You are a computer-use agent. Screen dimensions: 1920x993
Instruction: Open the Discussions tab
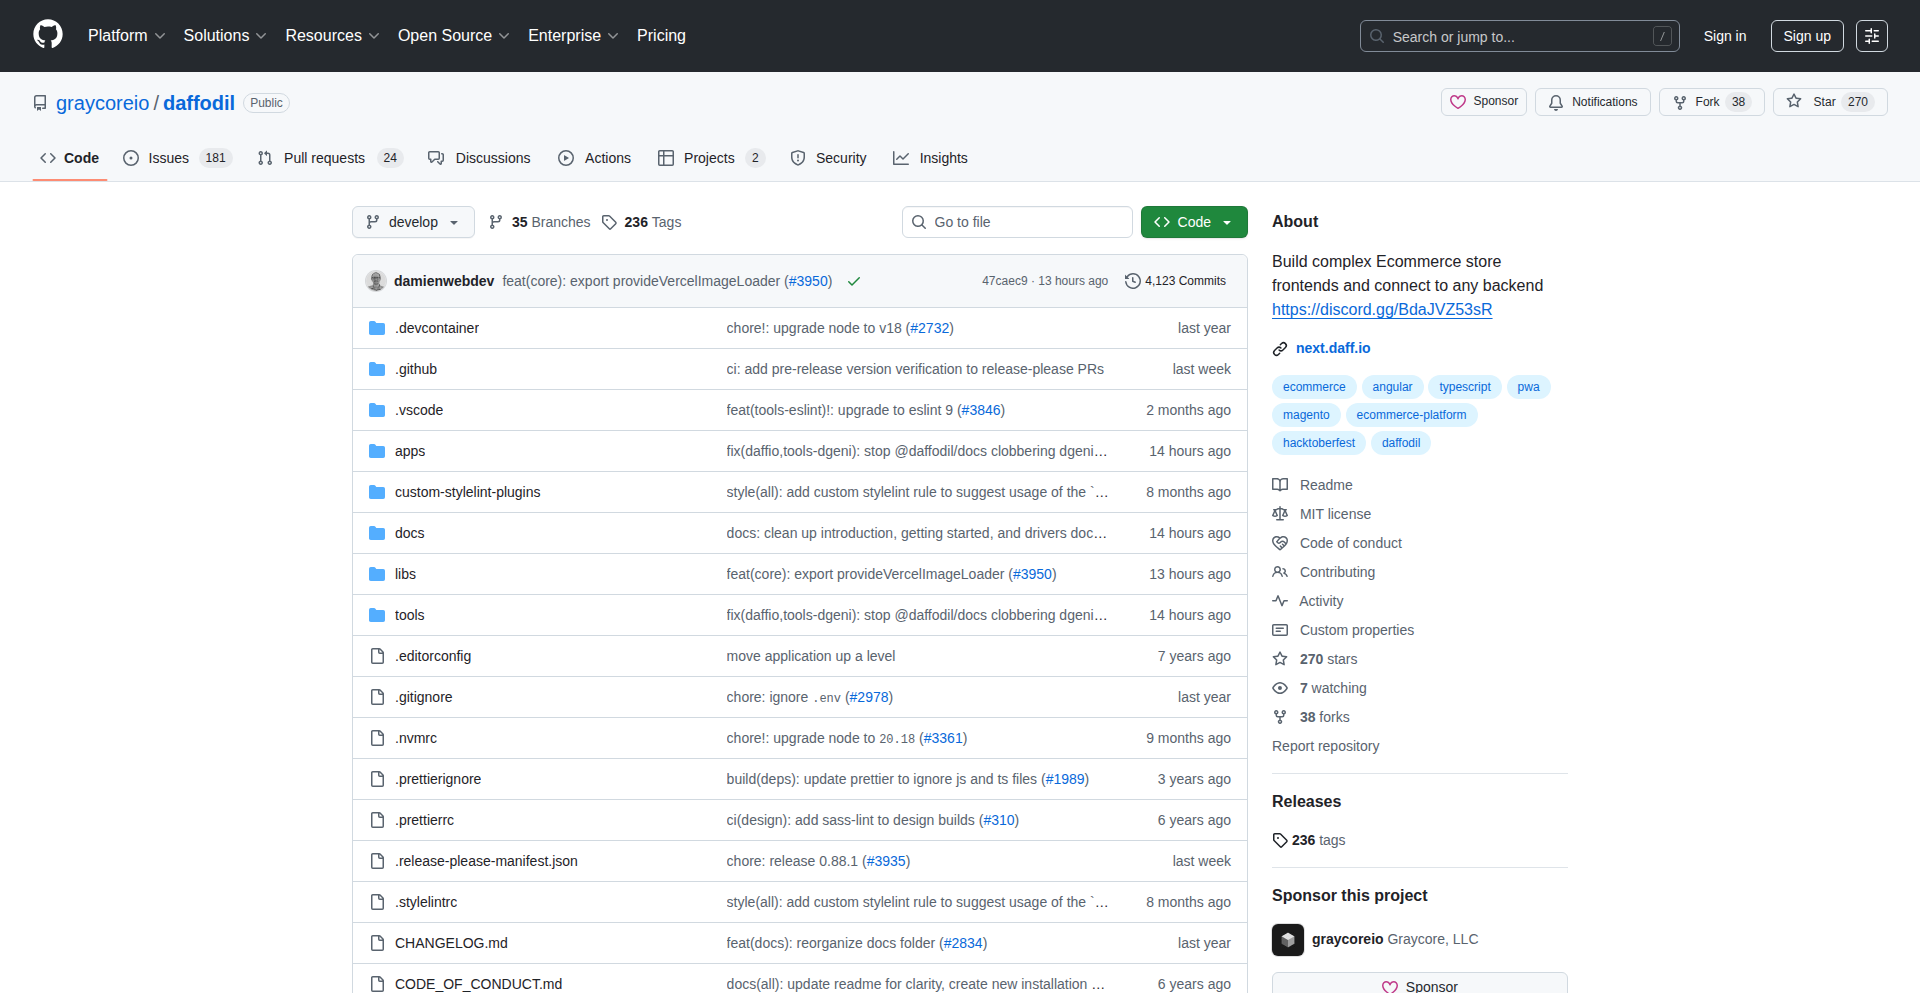(479, 158)
